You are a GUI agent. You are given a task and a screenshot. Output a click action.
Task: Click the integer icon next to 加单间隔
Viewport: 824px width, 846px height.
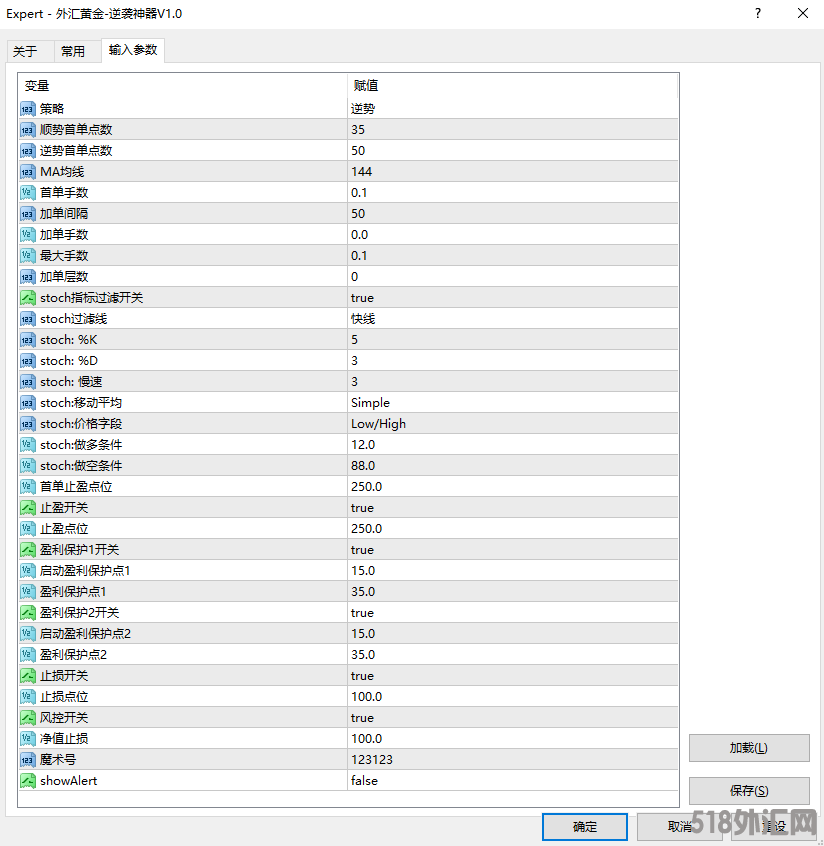[x=27, y=213]
